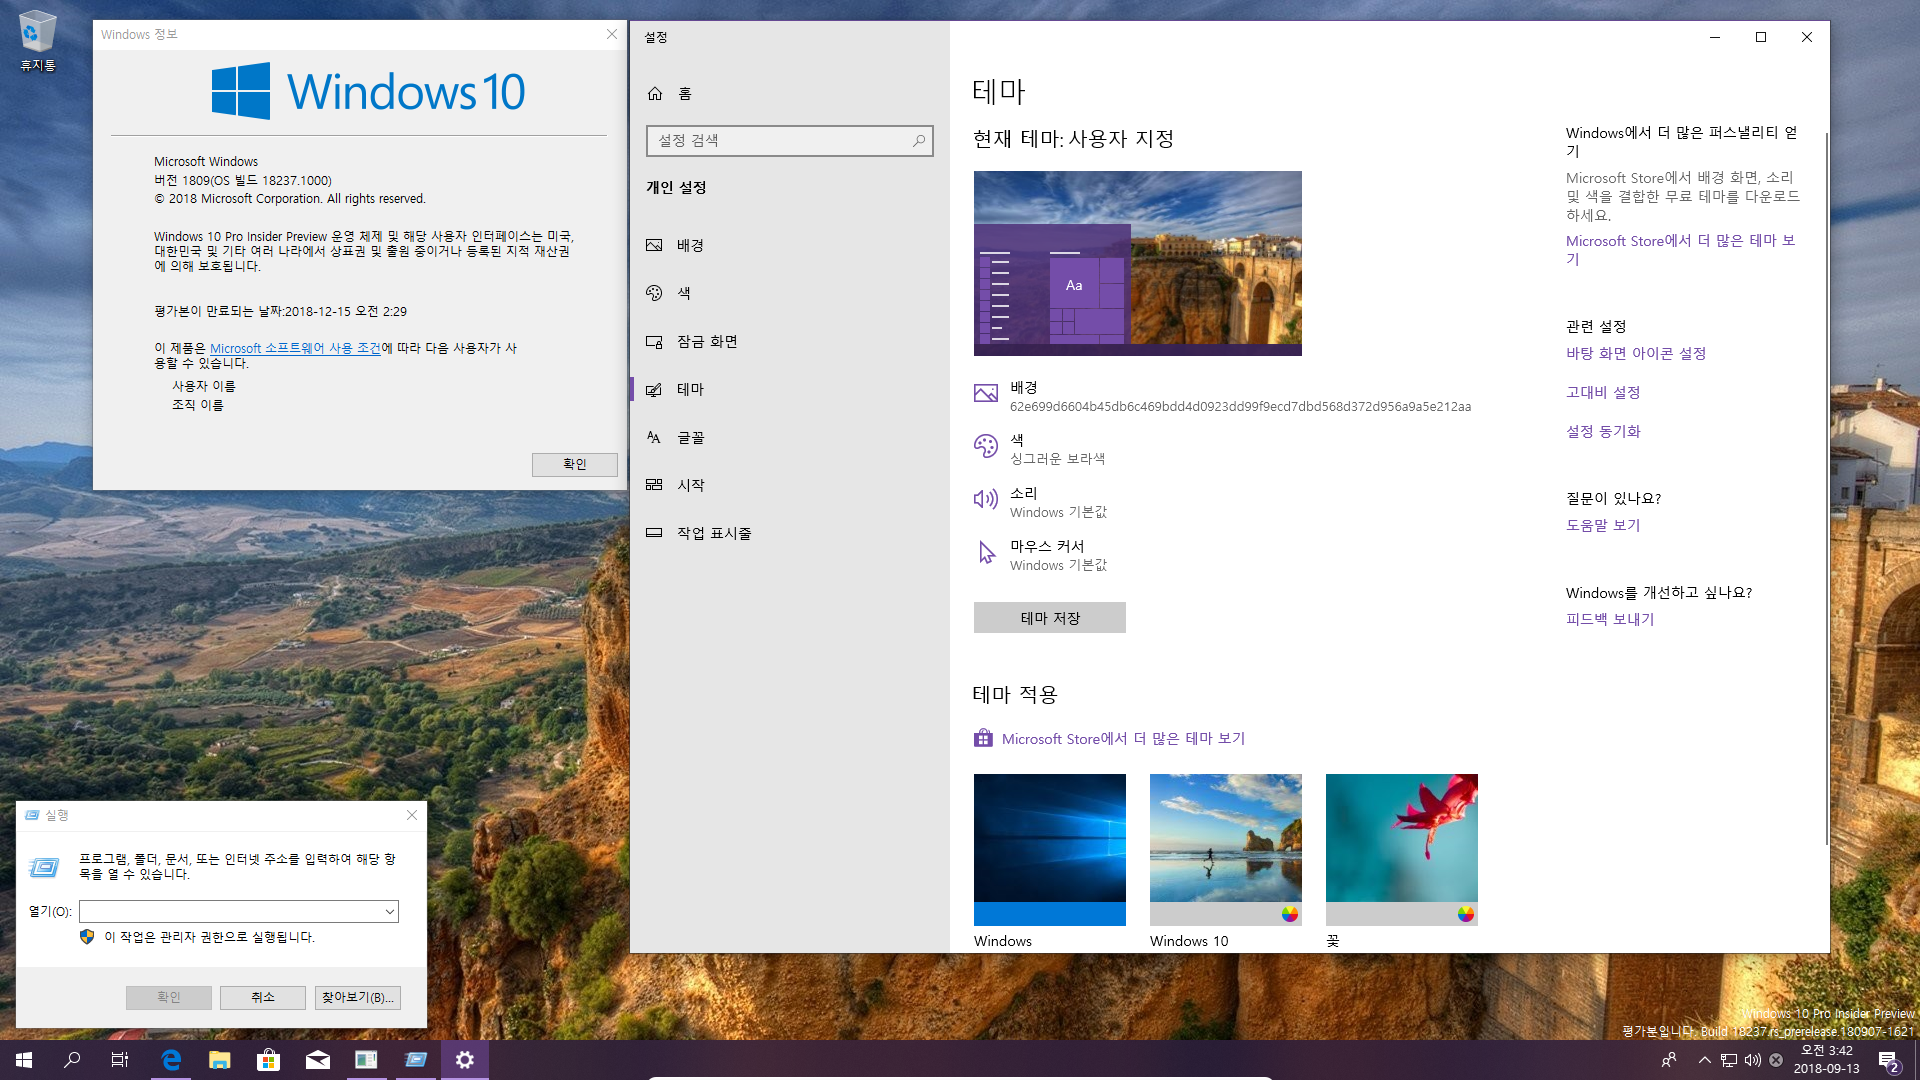Viewport: 1920px width, 1080px height.
Task: Click the Run dialog Open text field
Action: (231, 911)
